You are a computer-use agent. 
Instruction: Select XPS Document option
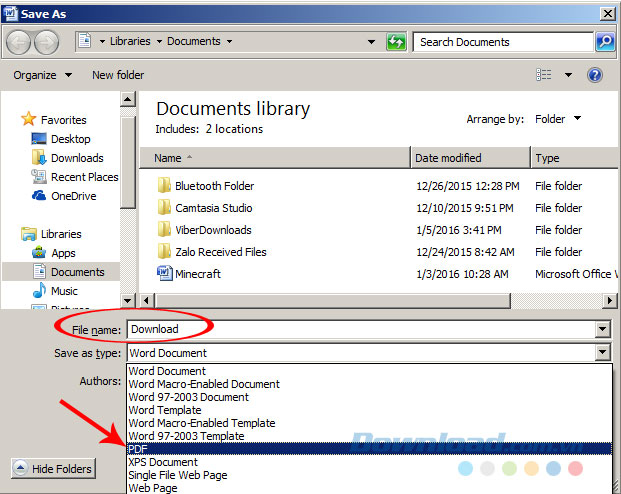[369, 462]
